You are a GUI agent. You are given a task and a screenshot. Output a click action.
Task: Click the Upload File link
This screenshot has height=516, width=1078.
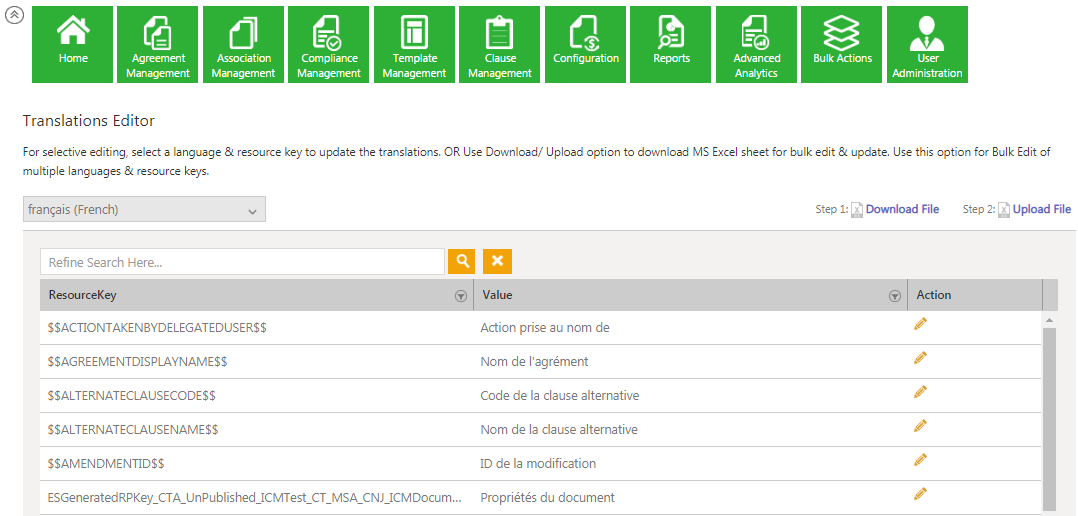pyautogui.click(x=1041, y=210)
